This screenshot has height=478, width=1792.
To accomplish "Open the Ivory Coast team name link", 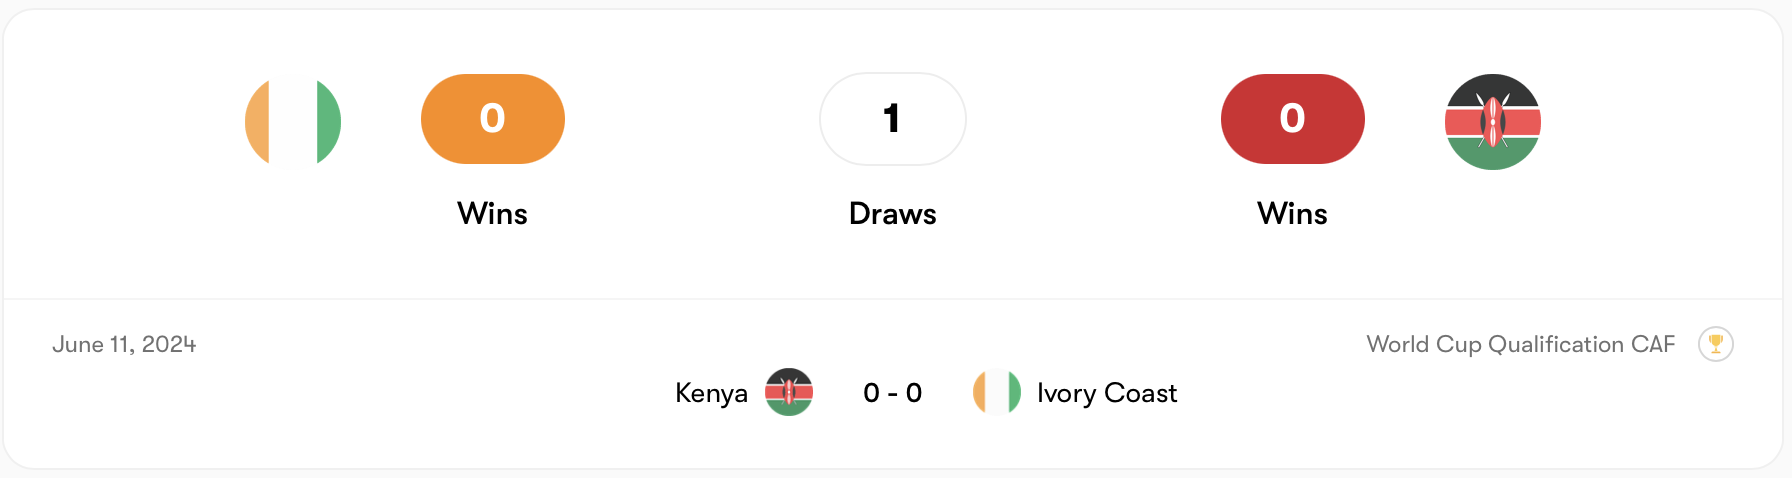I will point(1106,393).
